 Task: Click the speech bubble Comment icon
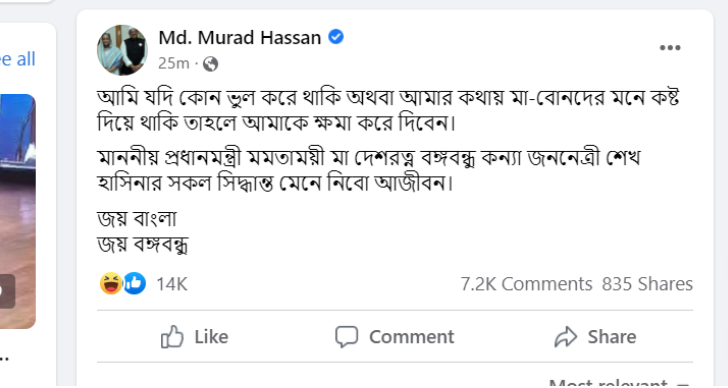[347, 336]
